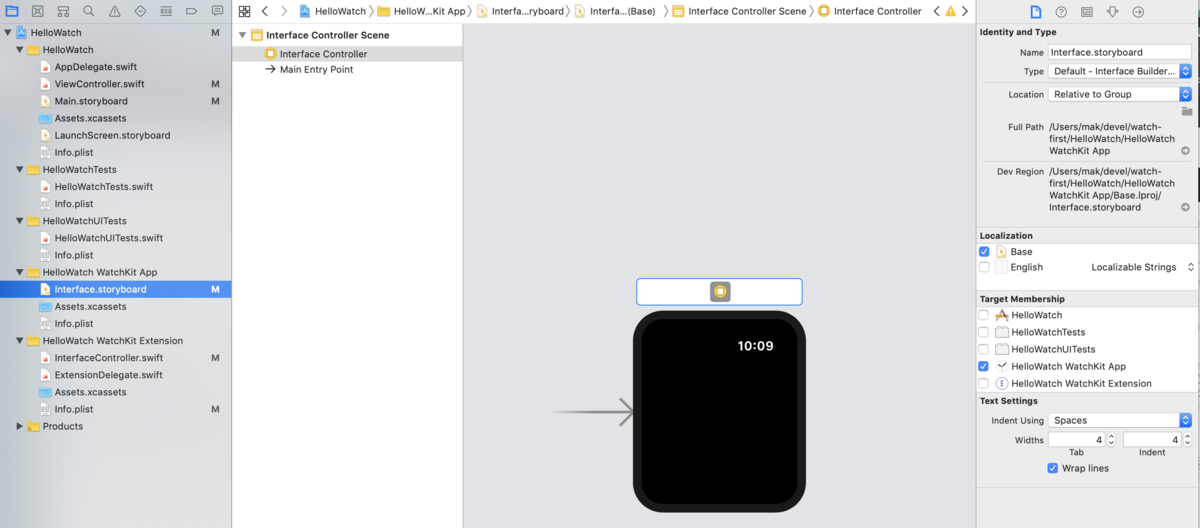The image size is (1200, 528).
Task: Click the Tab width stepper
Action: click(1111, 440)
